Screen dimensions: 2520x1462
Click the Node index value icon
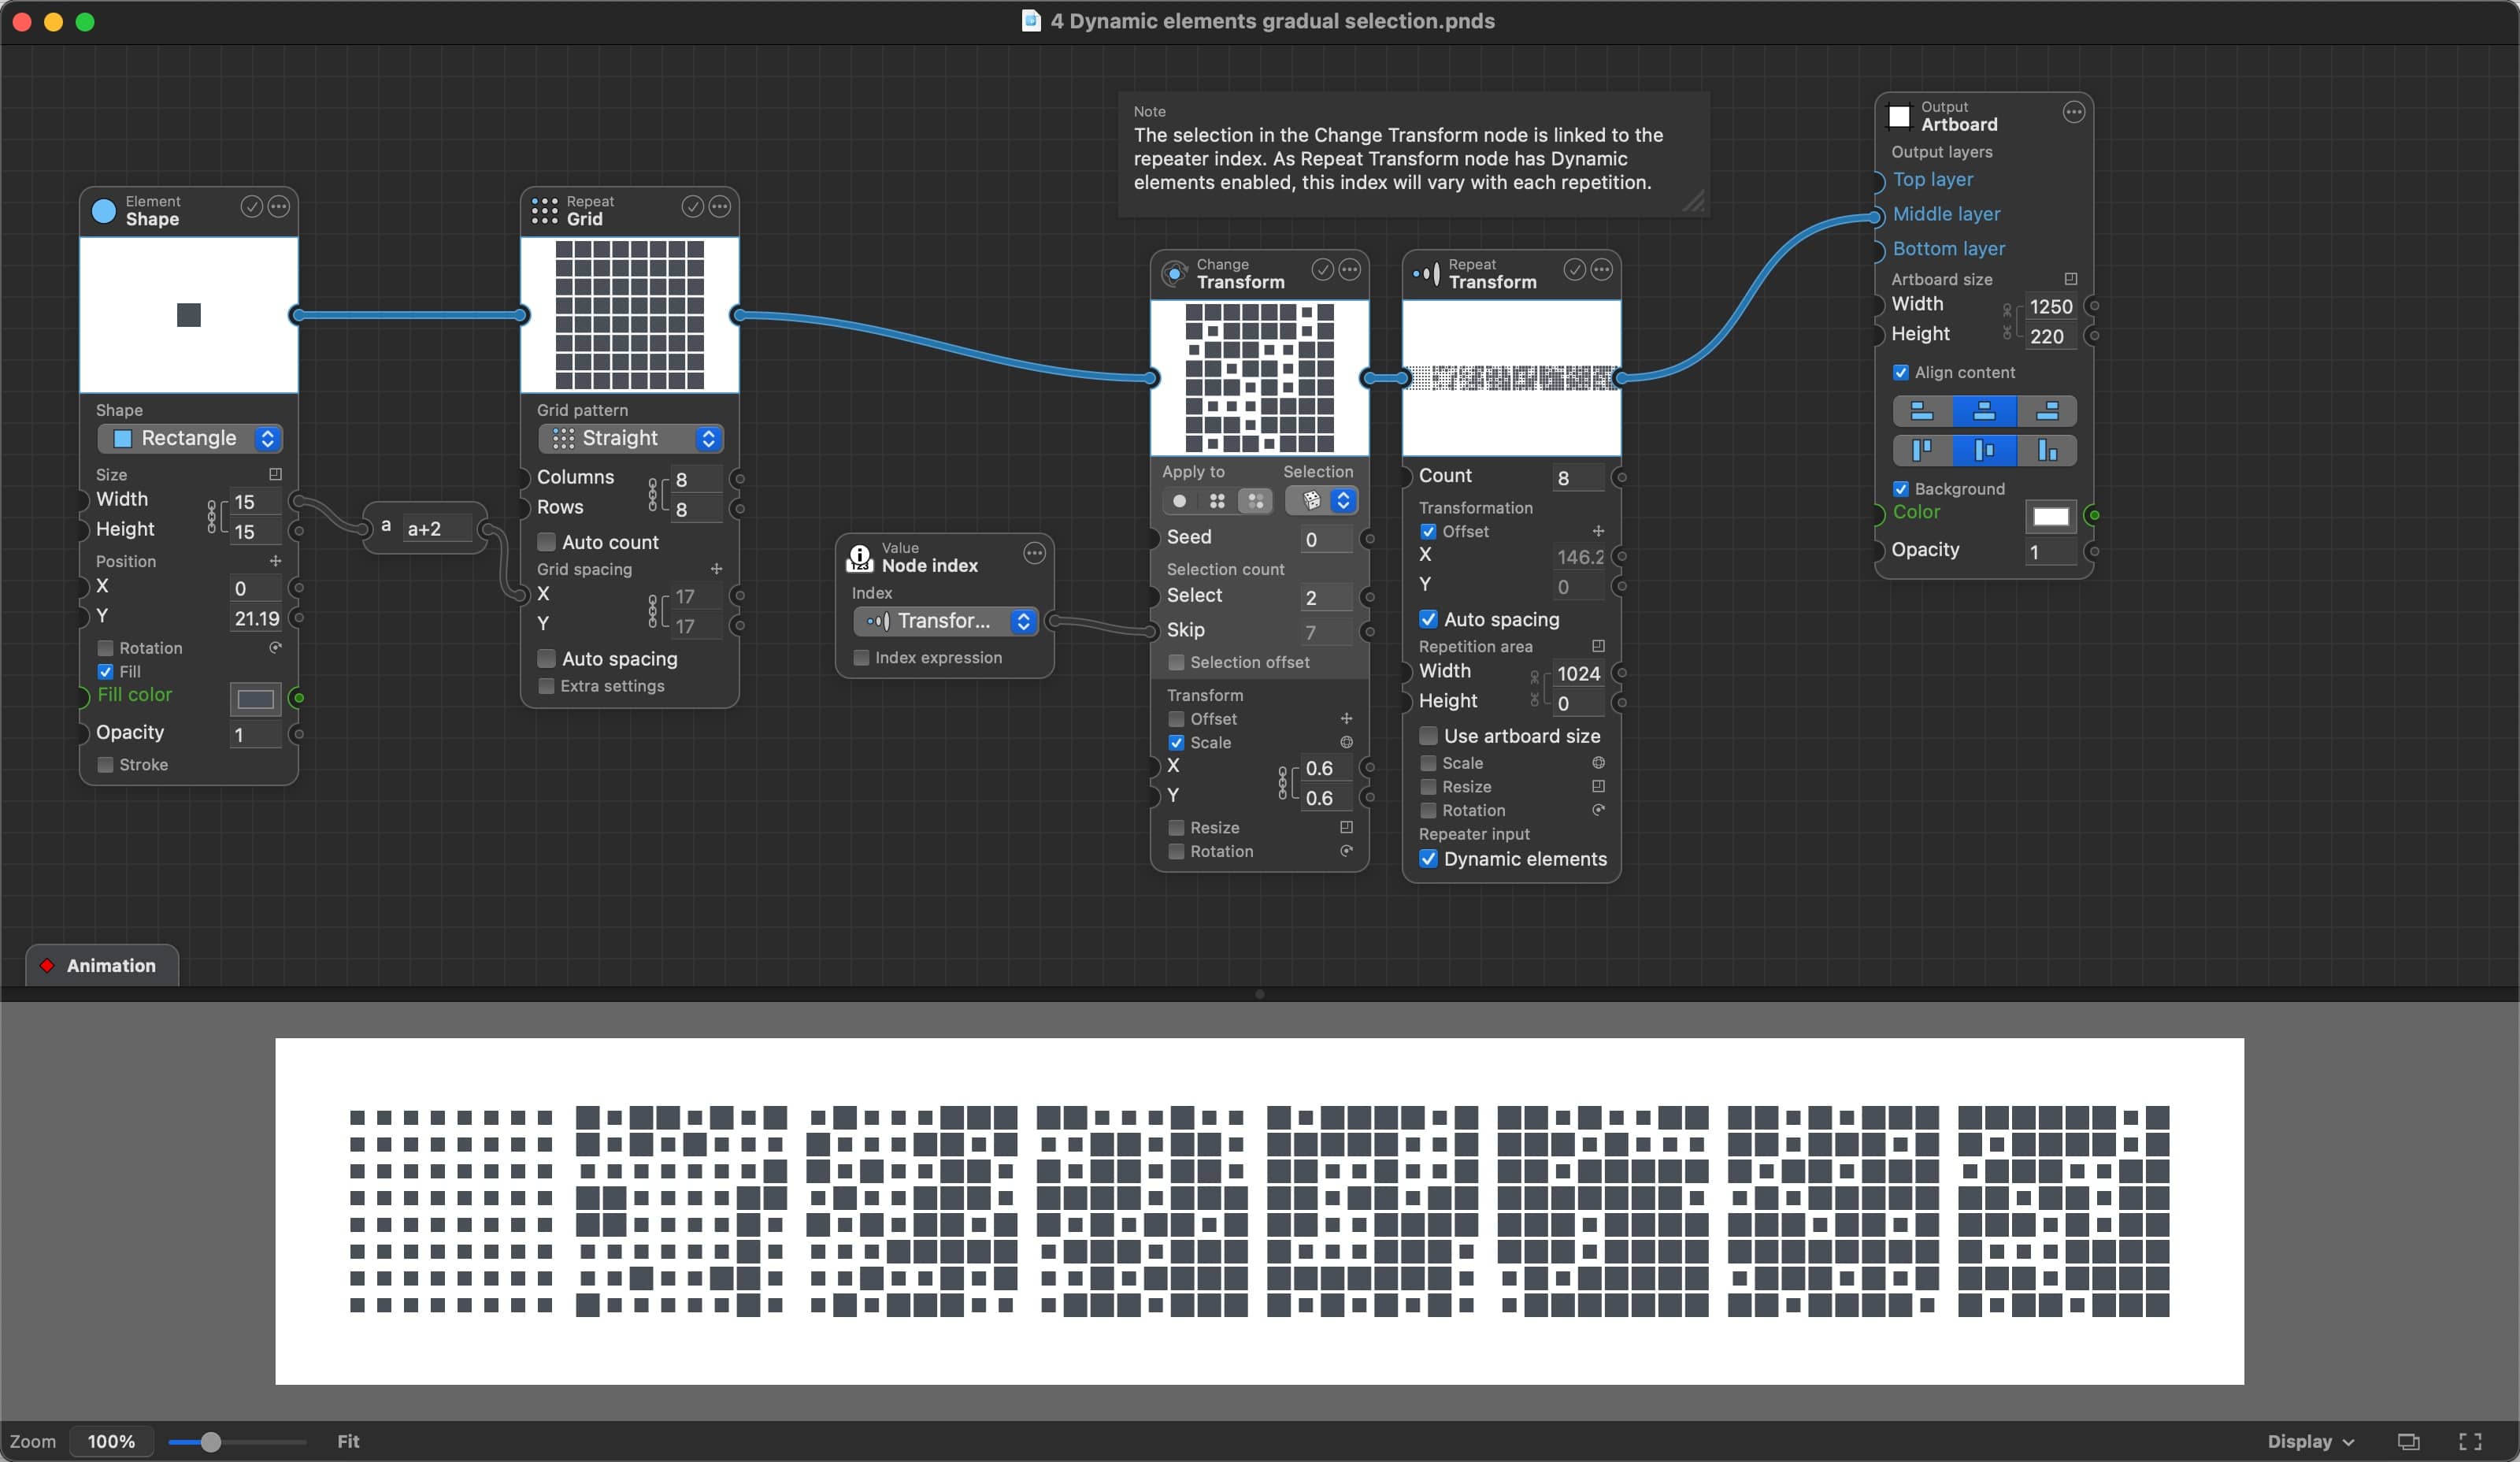point(860,558)
